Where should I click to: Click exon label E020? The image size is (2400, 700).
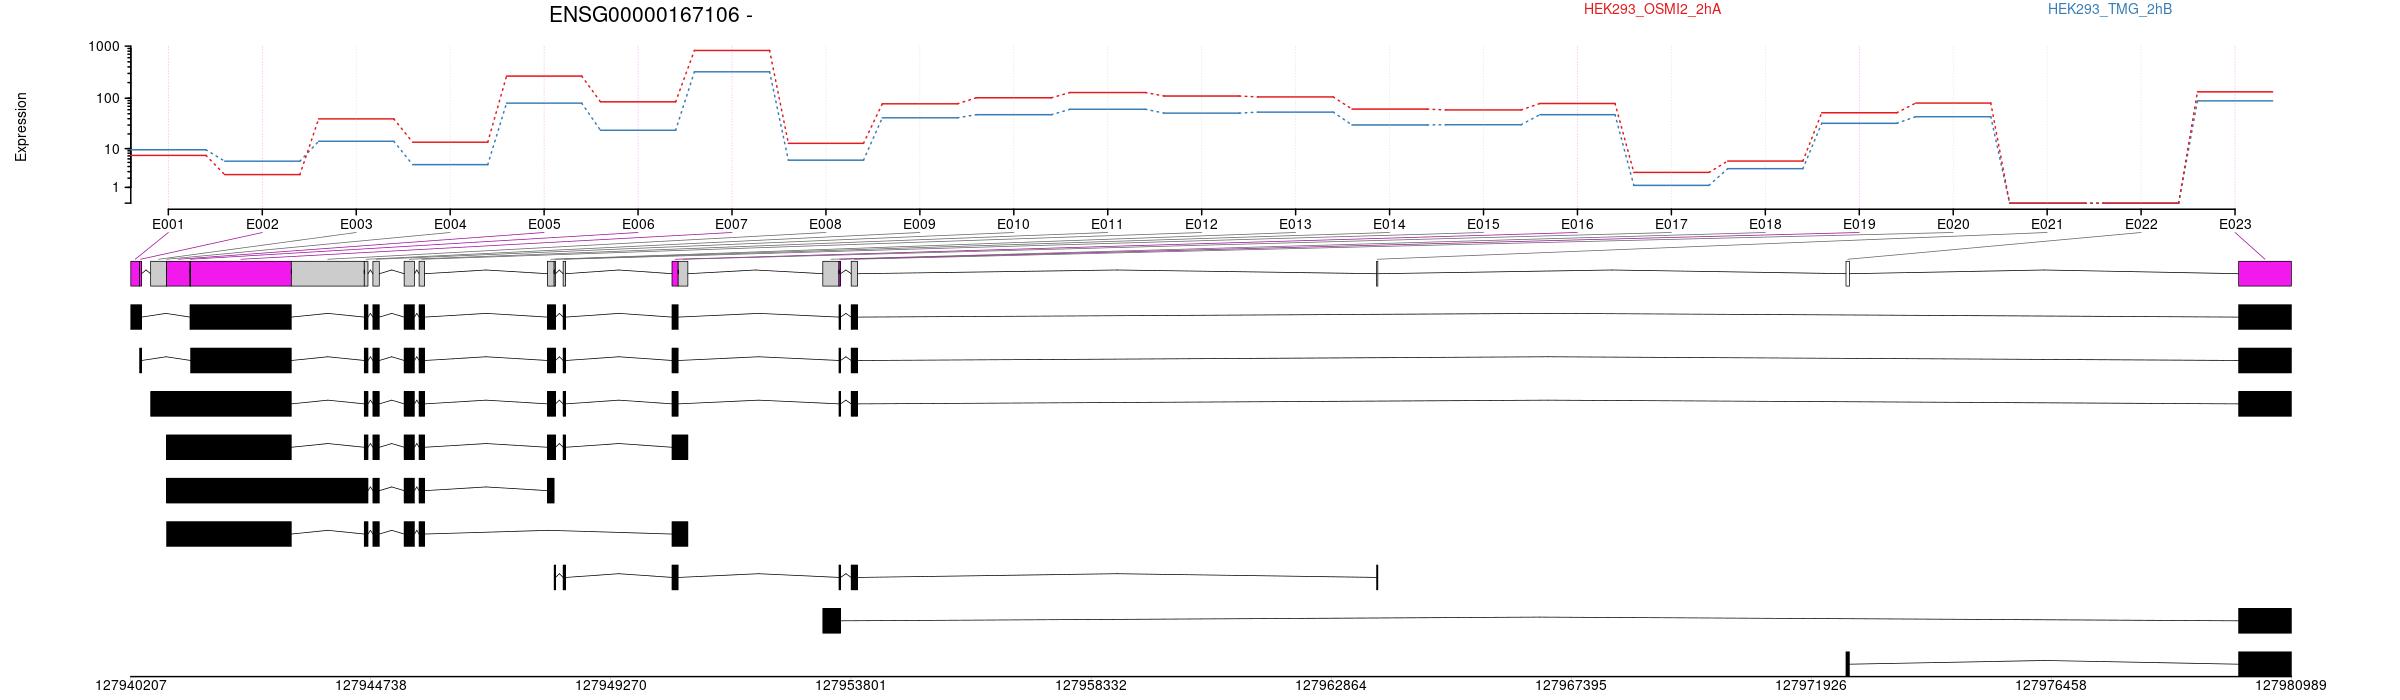click(x=1953, y=225)
